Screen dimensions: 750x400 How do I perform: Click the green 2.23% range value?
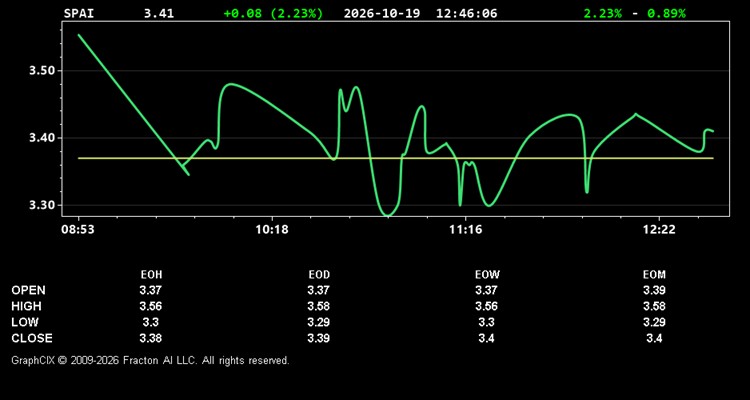(x=603, y=13)
